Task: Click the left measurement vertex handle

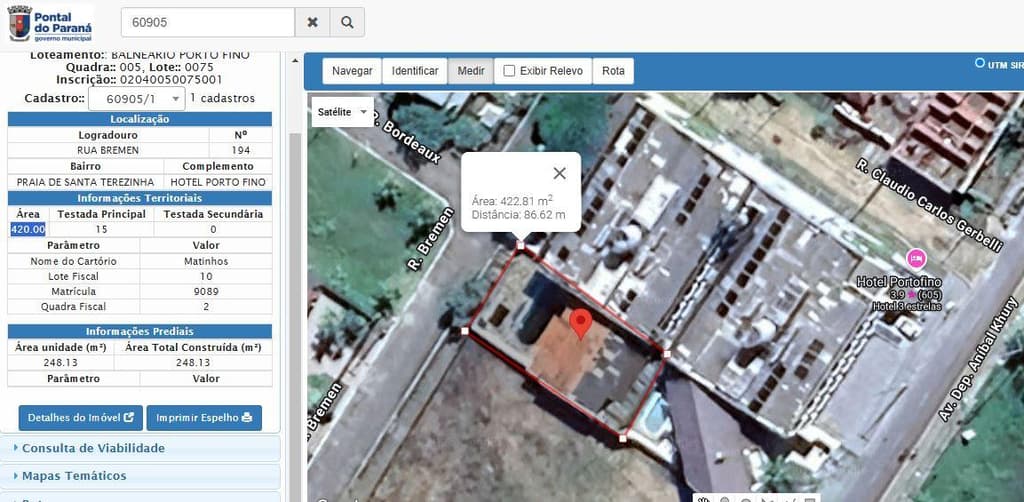Action: coord(465,332)
